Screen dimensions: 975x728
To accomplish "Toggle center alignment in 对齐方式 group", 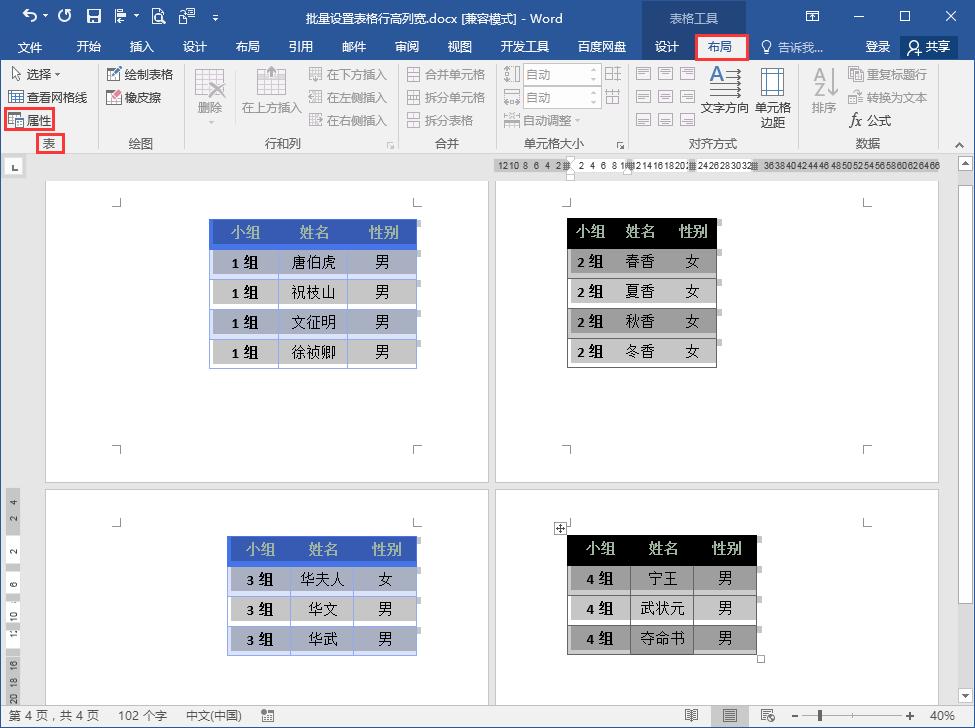I will [x=664, y=97].
